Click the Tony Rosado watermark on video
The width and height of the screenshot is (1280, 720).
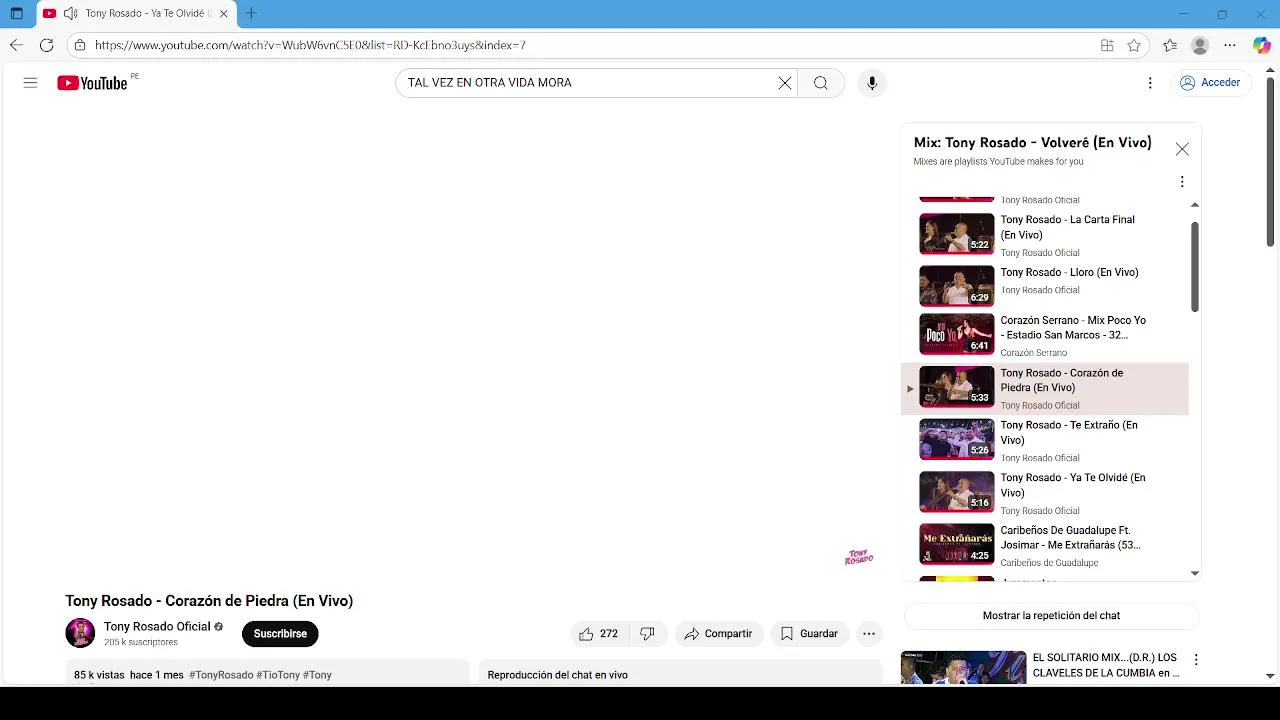[859, 557]
